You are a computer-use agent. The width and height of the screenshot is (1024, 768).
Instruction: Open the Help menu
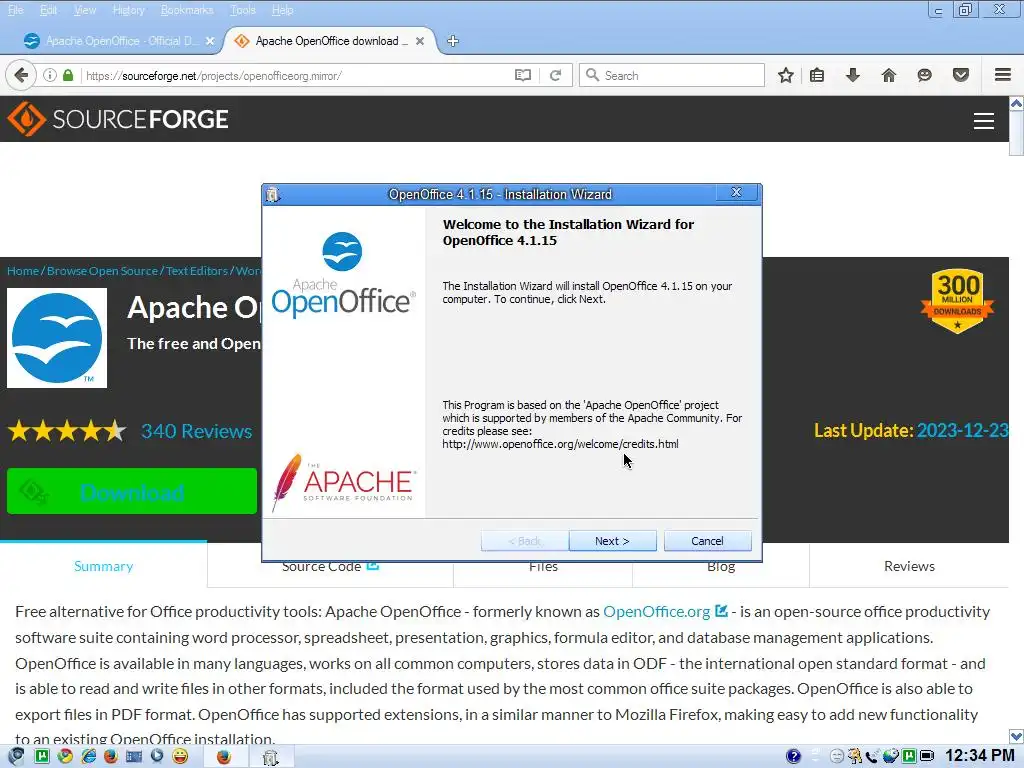(282, 10)
